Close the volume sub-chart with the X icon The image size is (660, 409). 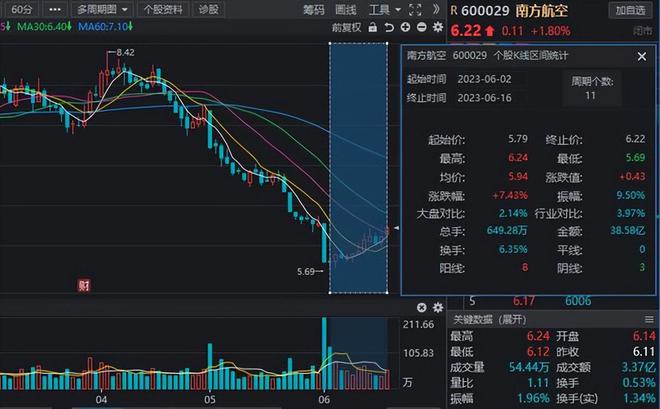pos(421,308)
